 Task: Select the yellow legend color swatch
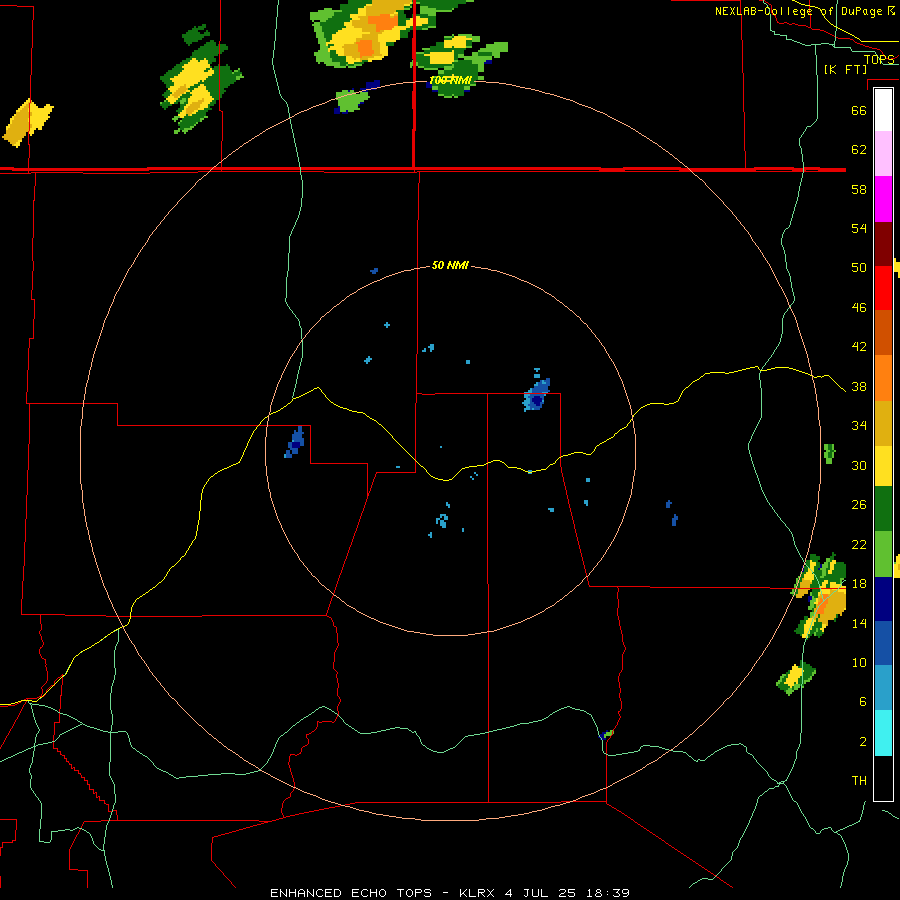(x=883, y=465)
